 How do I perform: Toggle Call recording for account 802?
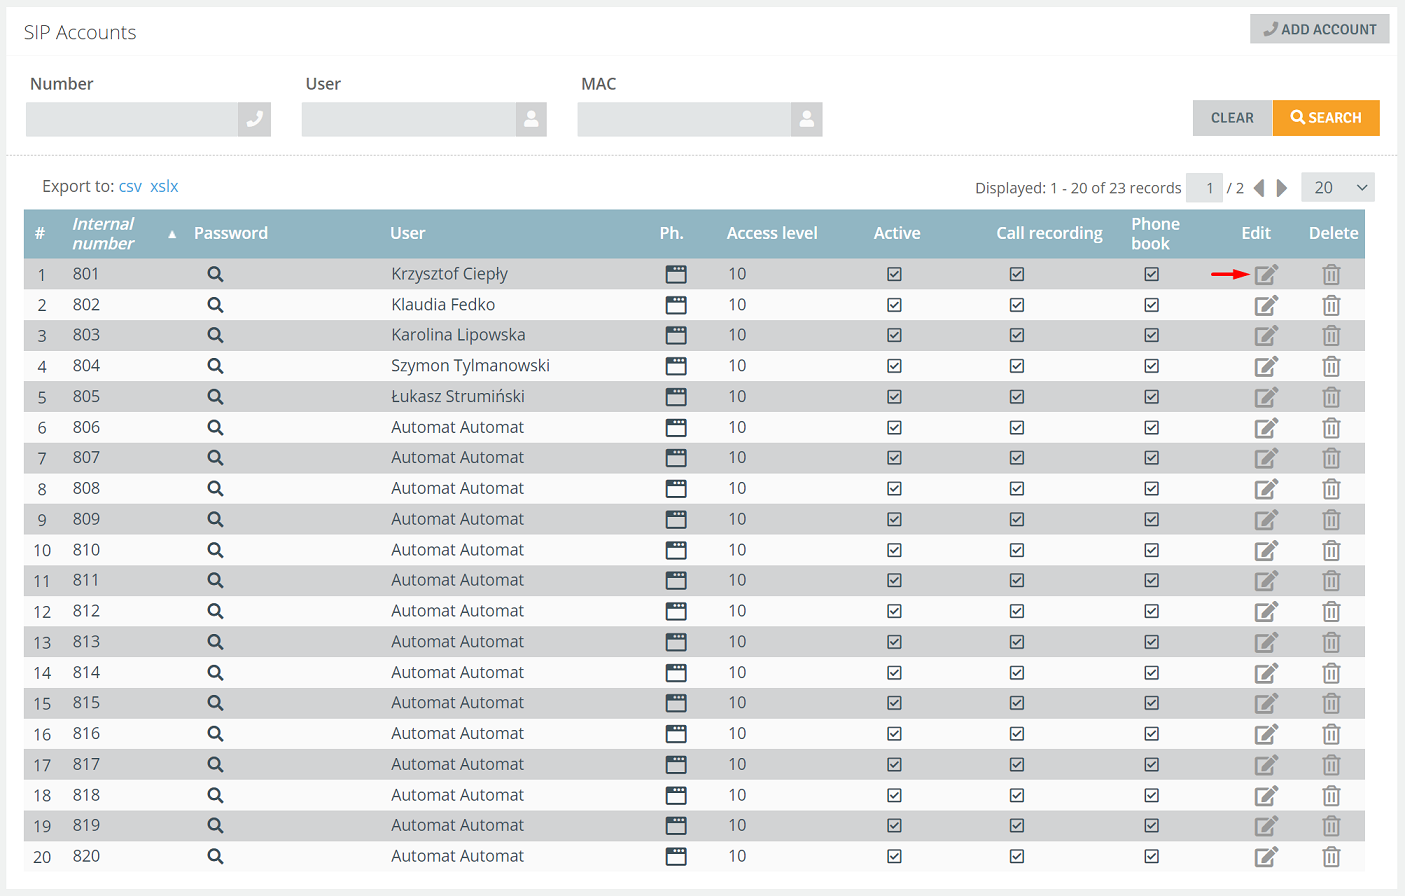tap(1017, 305)
